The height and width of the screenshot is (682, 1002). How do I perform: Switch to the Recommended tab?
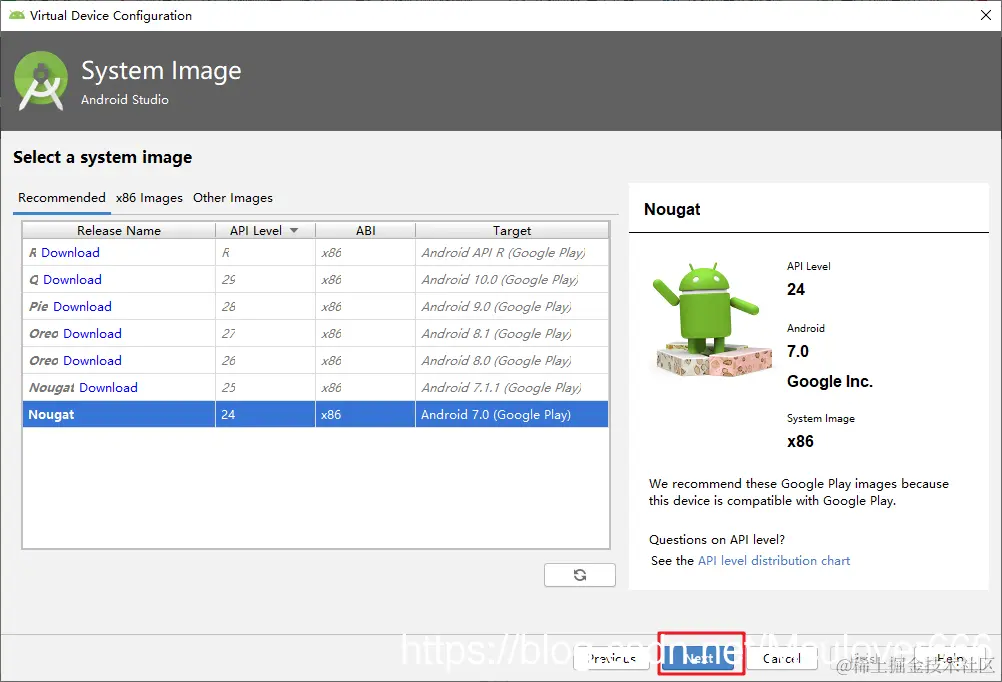coord(61,198)
